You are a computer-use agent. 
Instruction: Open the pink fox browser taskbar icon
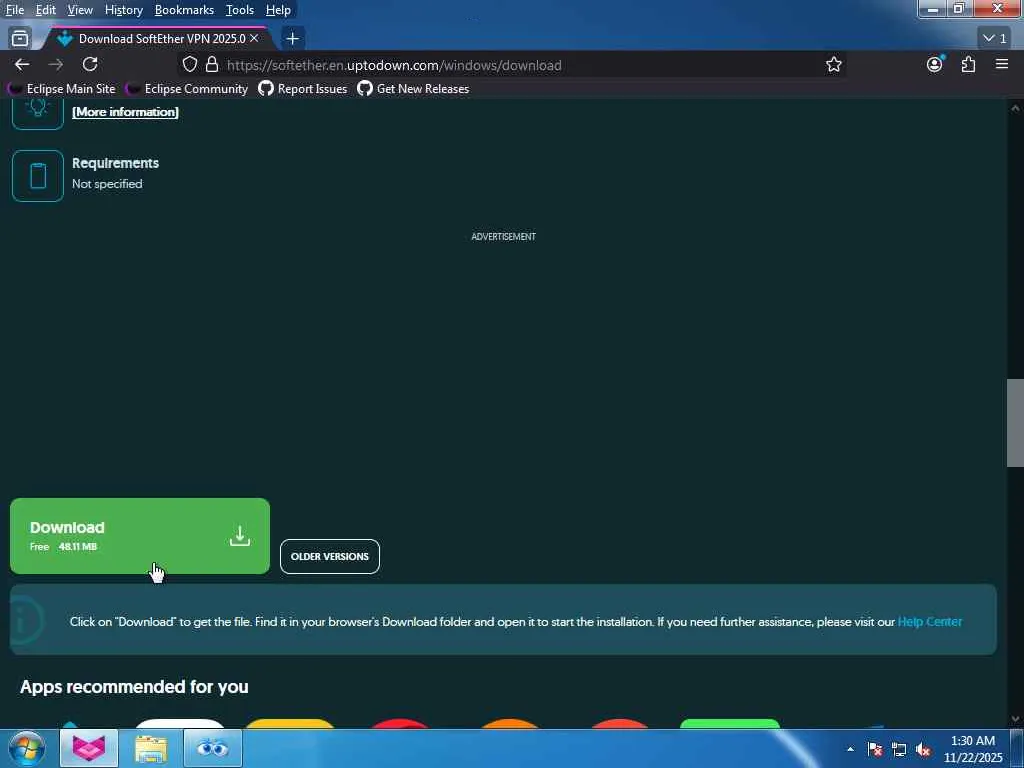tap(89, 748)
